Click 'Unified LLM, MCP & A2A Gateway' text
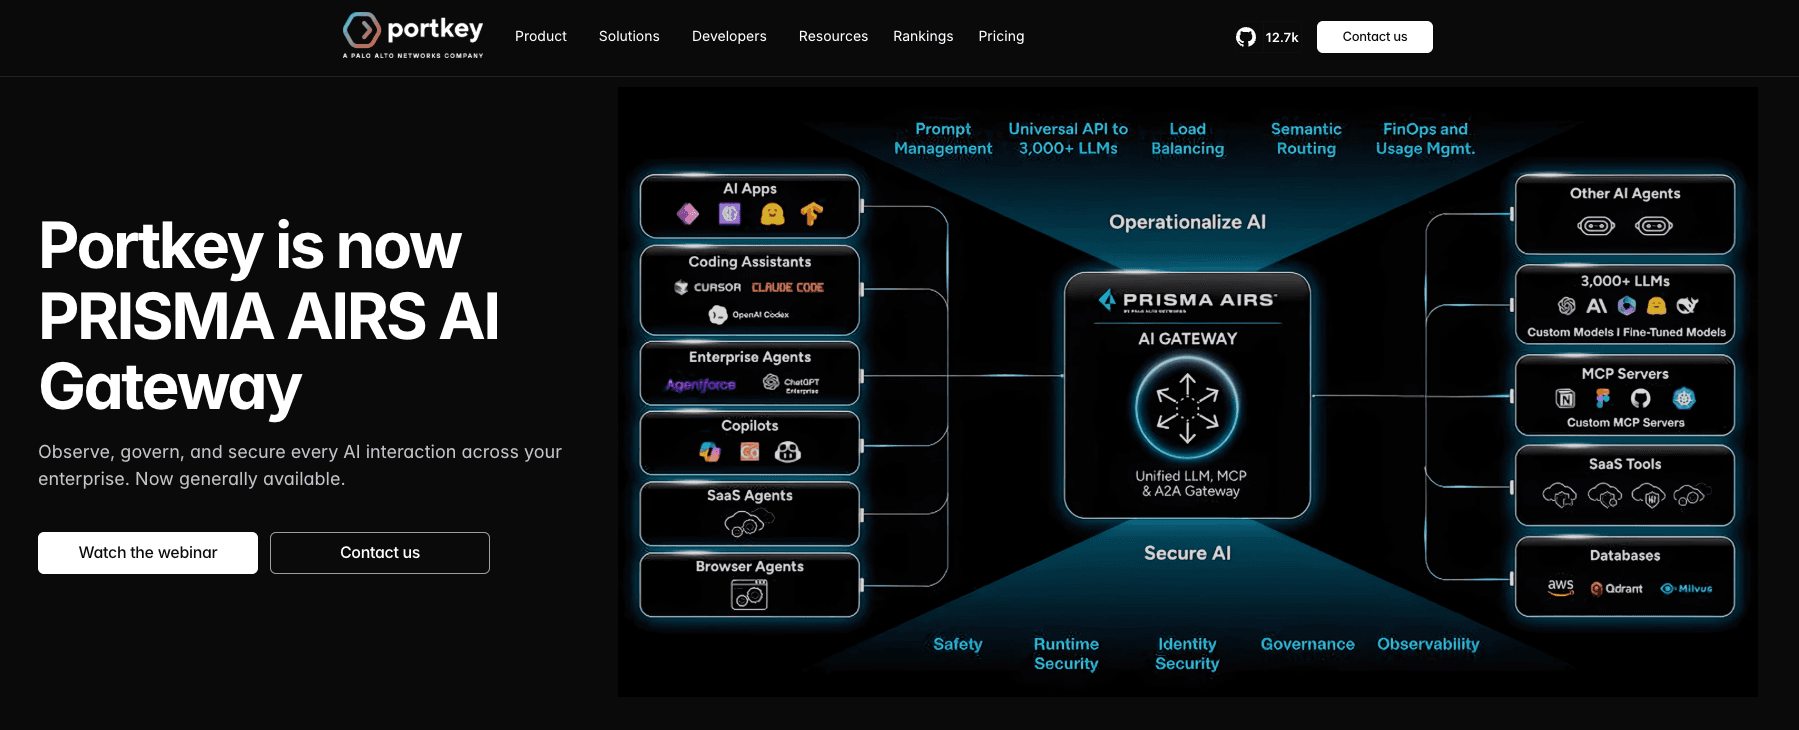 coord(1191,483)
